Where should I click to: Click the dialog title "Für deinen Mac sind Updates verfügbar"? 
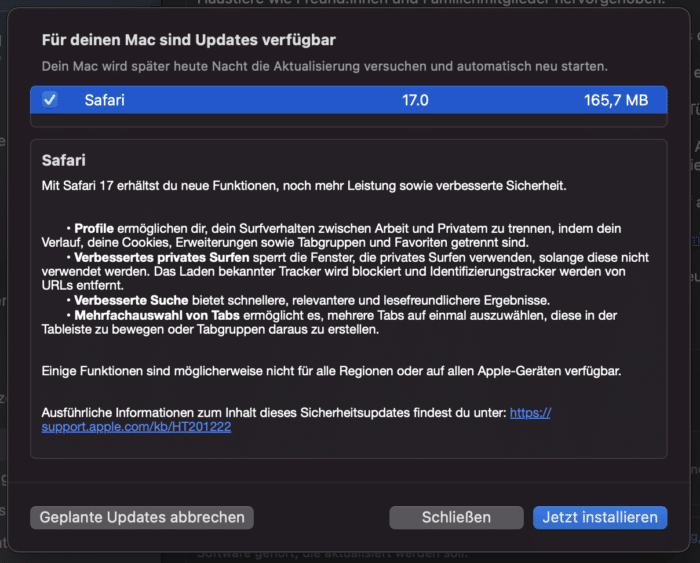189,40
